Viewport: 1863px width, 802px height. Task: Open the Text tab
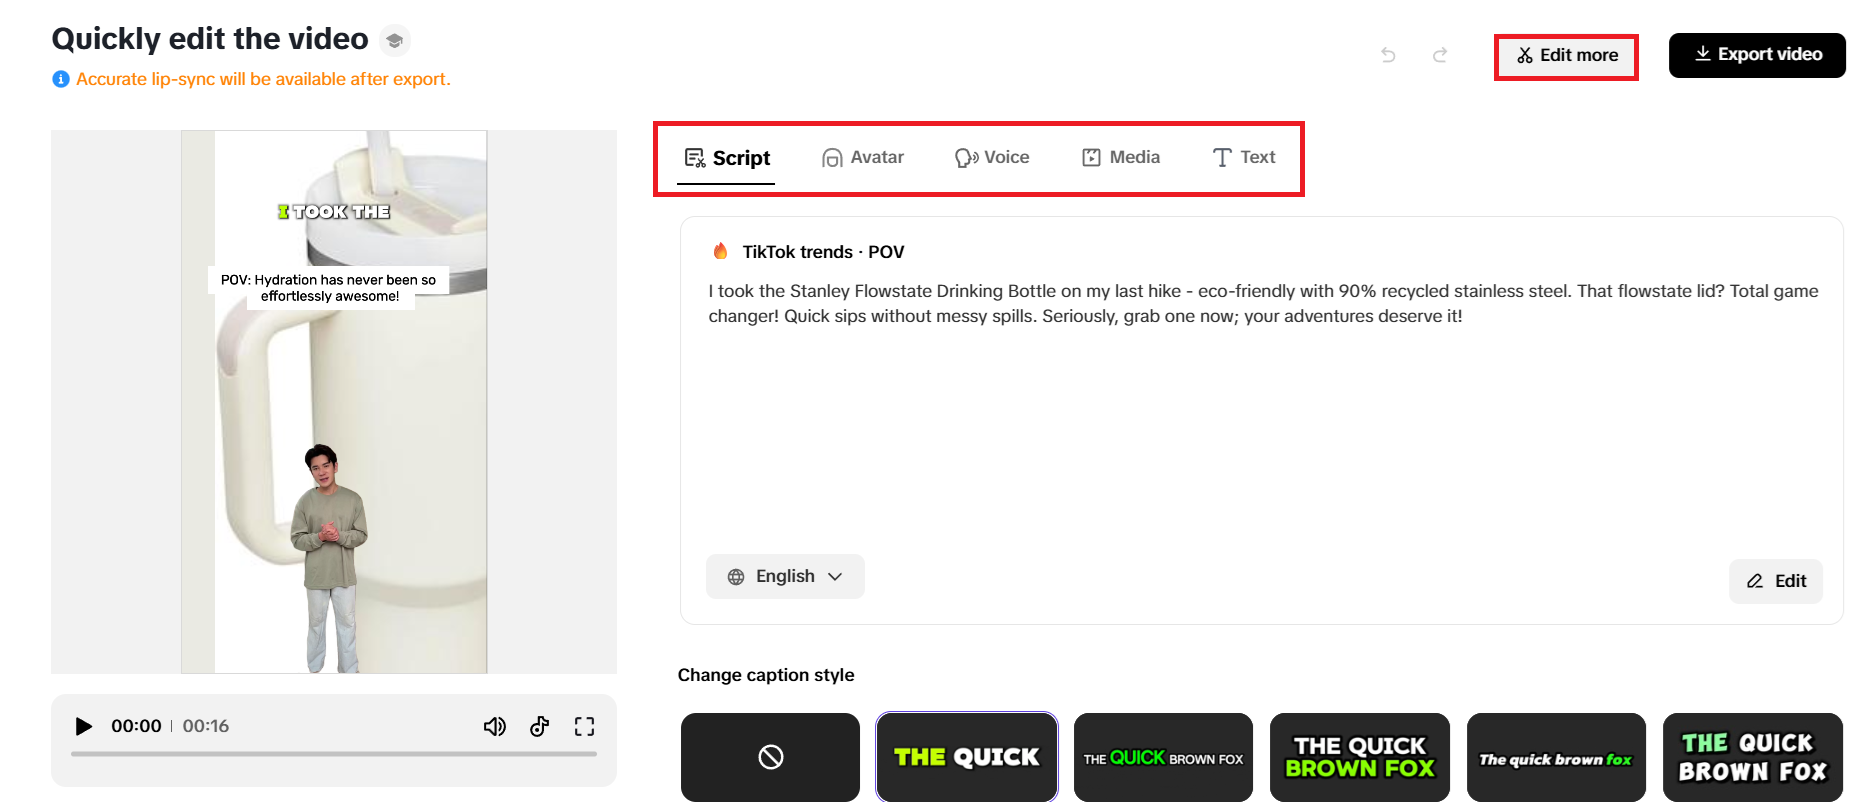[1244, 158]
